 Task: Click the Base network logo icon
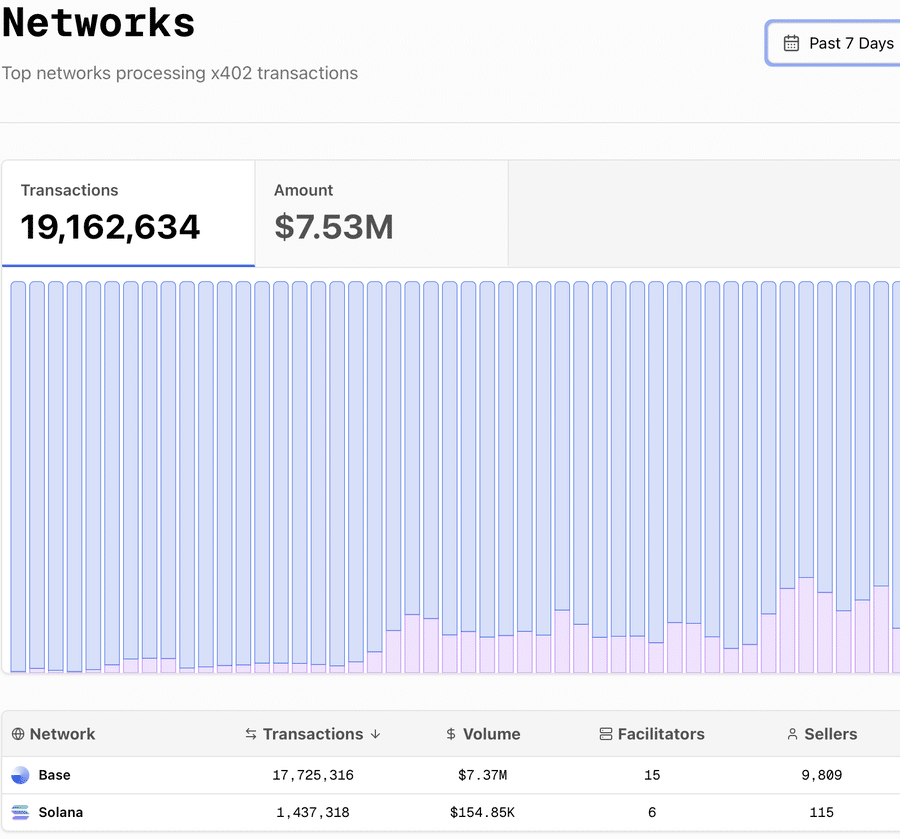[x=20, y=775]
